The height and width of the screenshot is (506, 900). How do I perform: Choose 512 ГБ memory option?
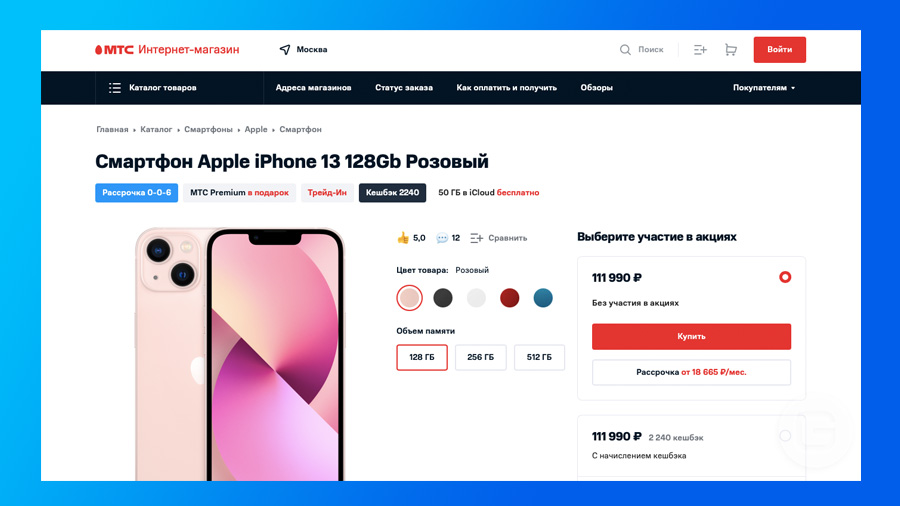tap(539, 357)
